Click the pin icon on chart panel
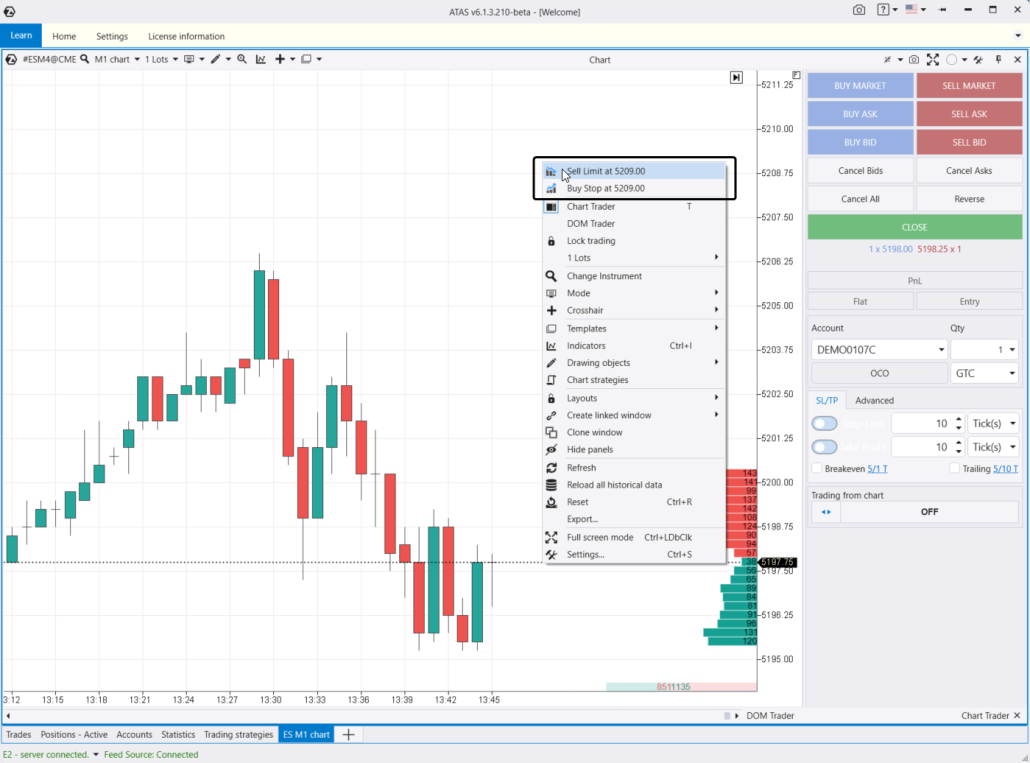1030x763 pixels. 998,59
